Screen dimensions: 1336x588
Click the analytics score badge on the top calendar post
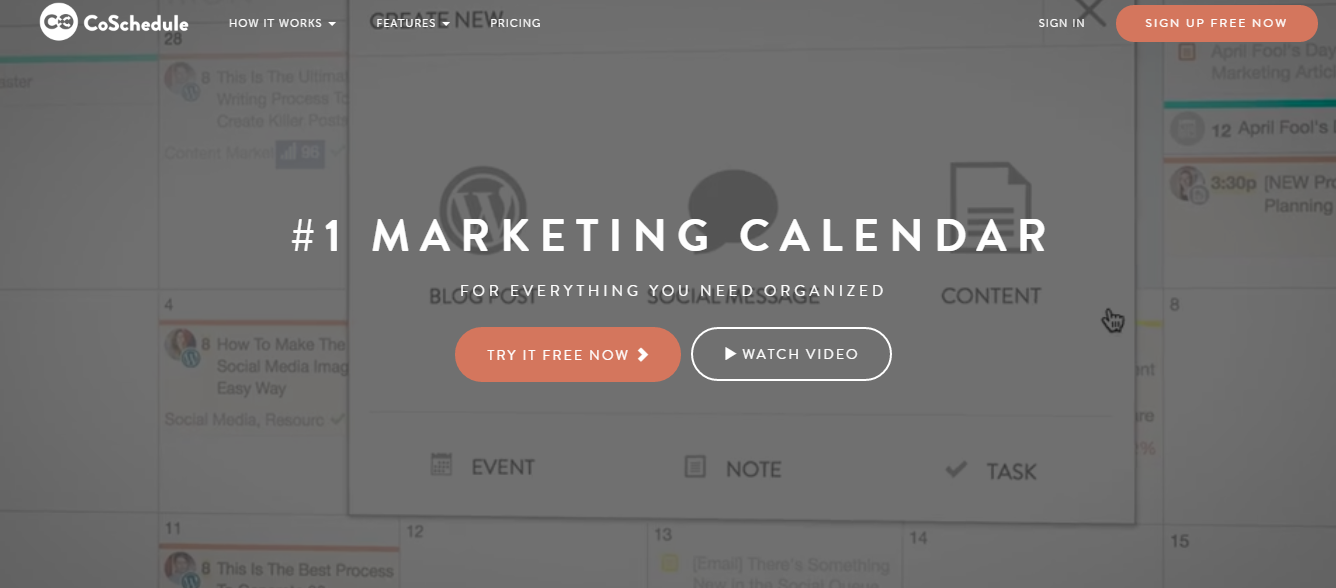point(298,153)
